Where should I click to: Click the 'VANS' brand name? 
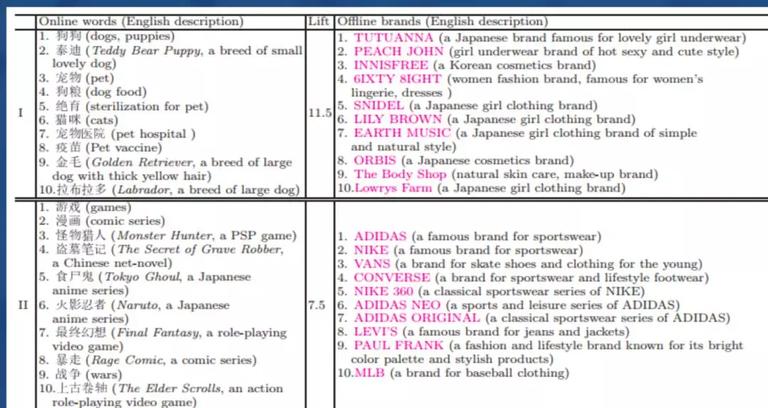(372, 264)
